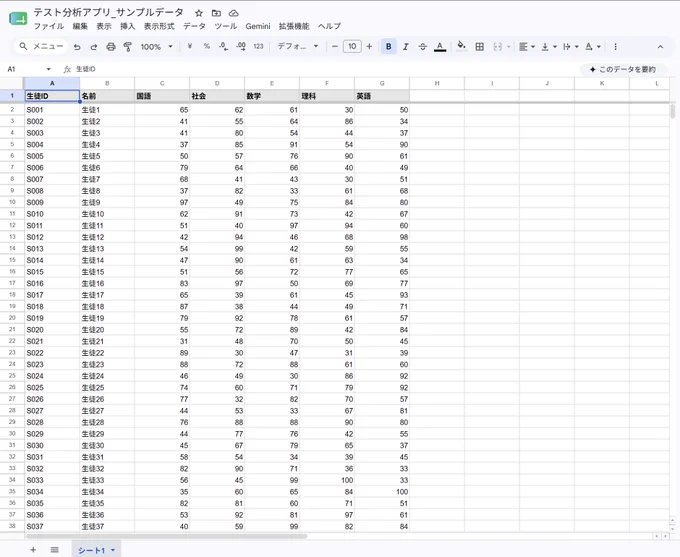
Task: Open the all sheets list icon
Action: click(54, 550)
